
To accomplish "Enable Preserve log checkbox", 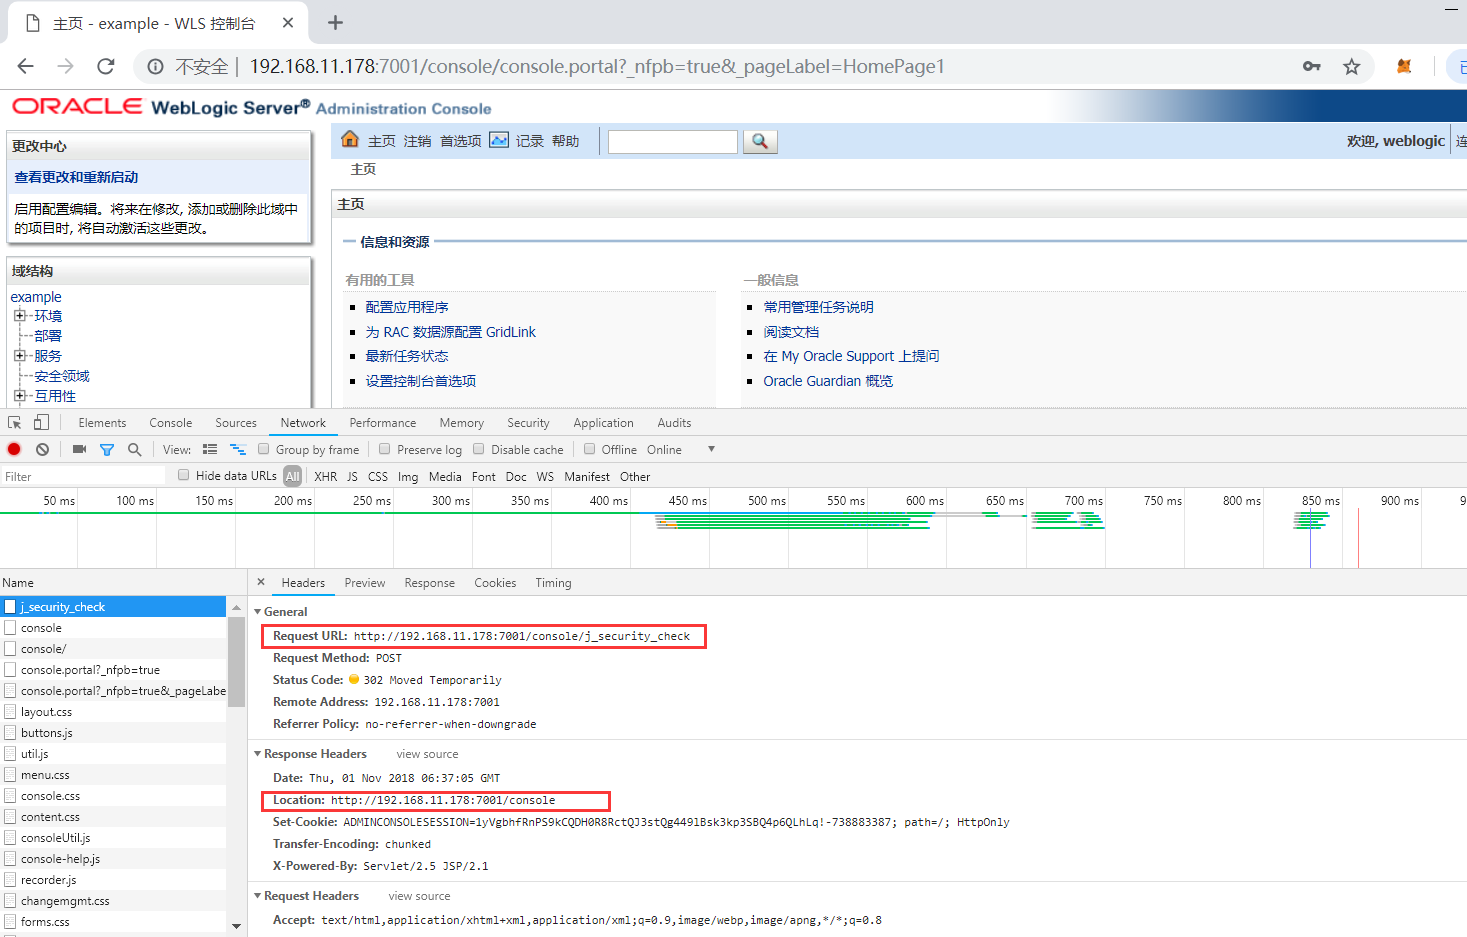I will tap(384, 449).
